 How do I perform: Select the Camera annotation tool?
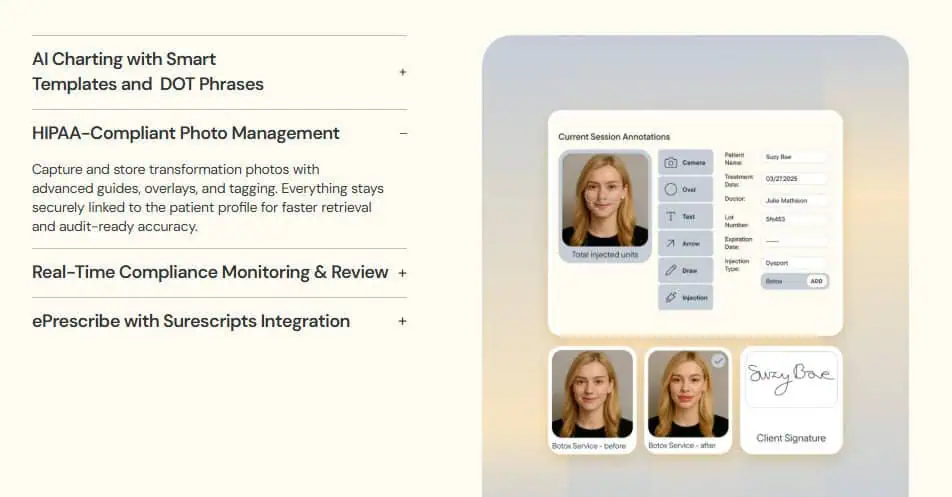(686, 162)
